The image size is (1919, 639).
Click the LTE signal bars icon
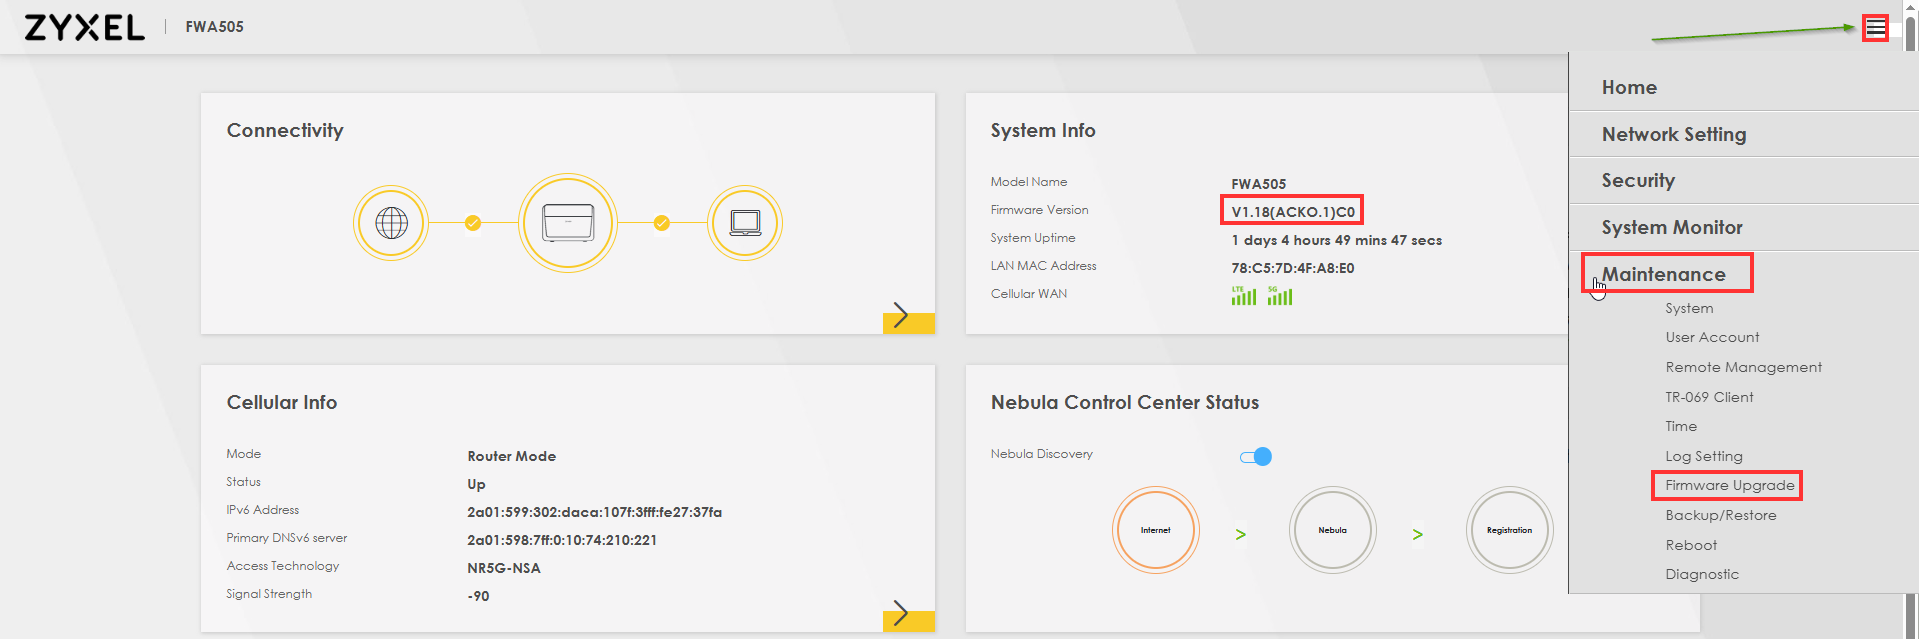[x=1244, y=296]
